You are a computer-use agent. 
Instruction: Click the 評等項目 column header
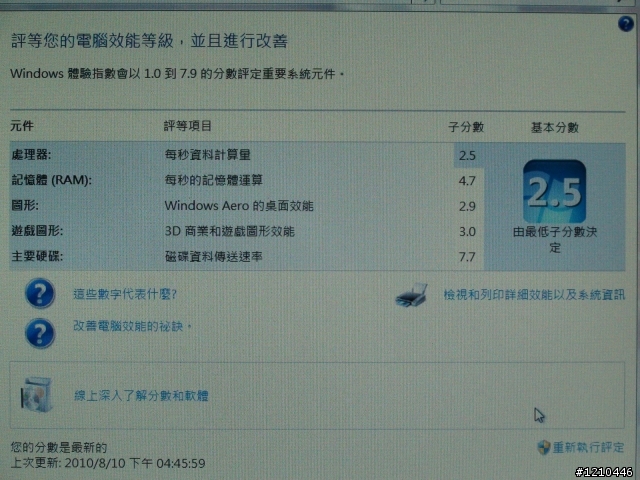187,126
